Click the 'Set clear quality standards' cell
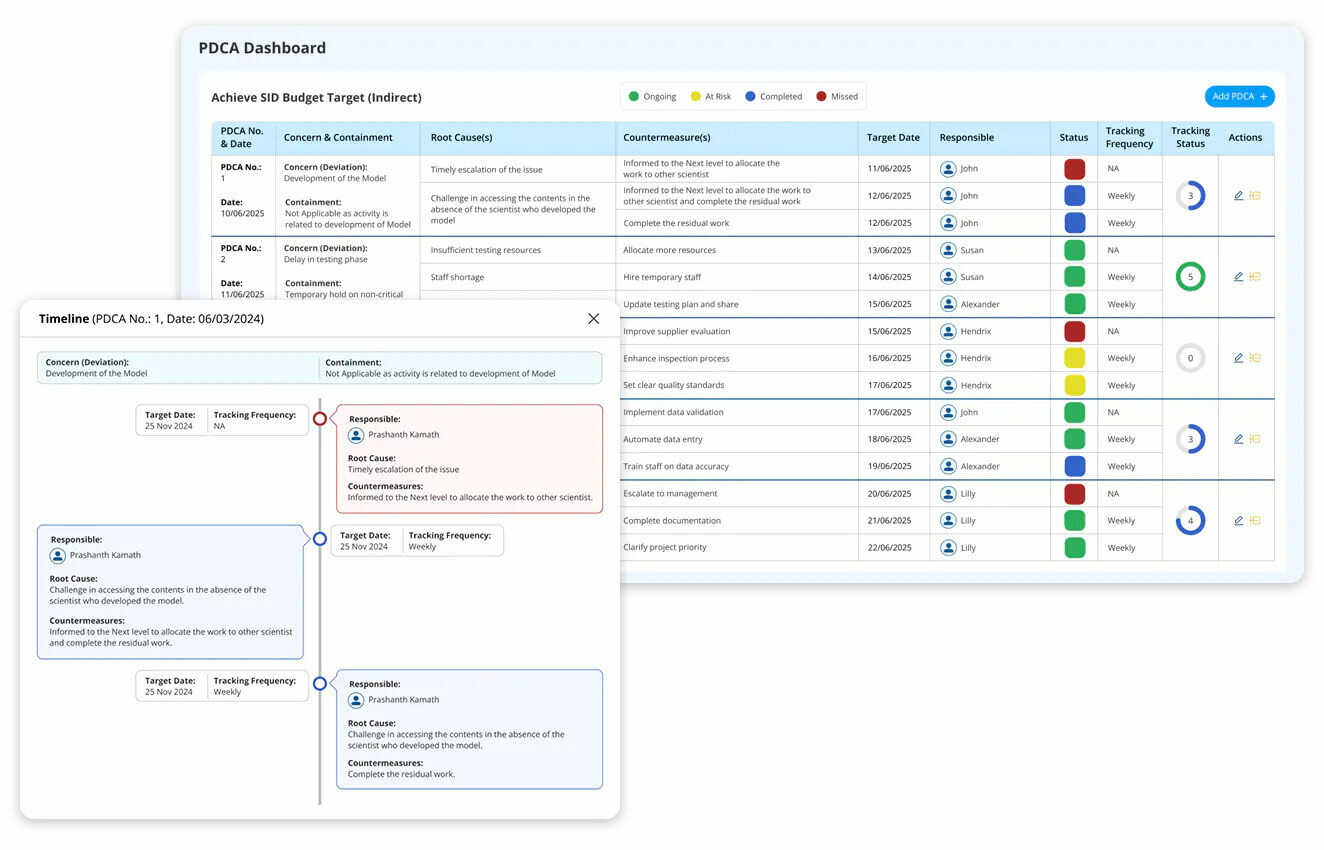This screenshot has width=1324, height=850. coord(737,385)
